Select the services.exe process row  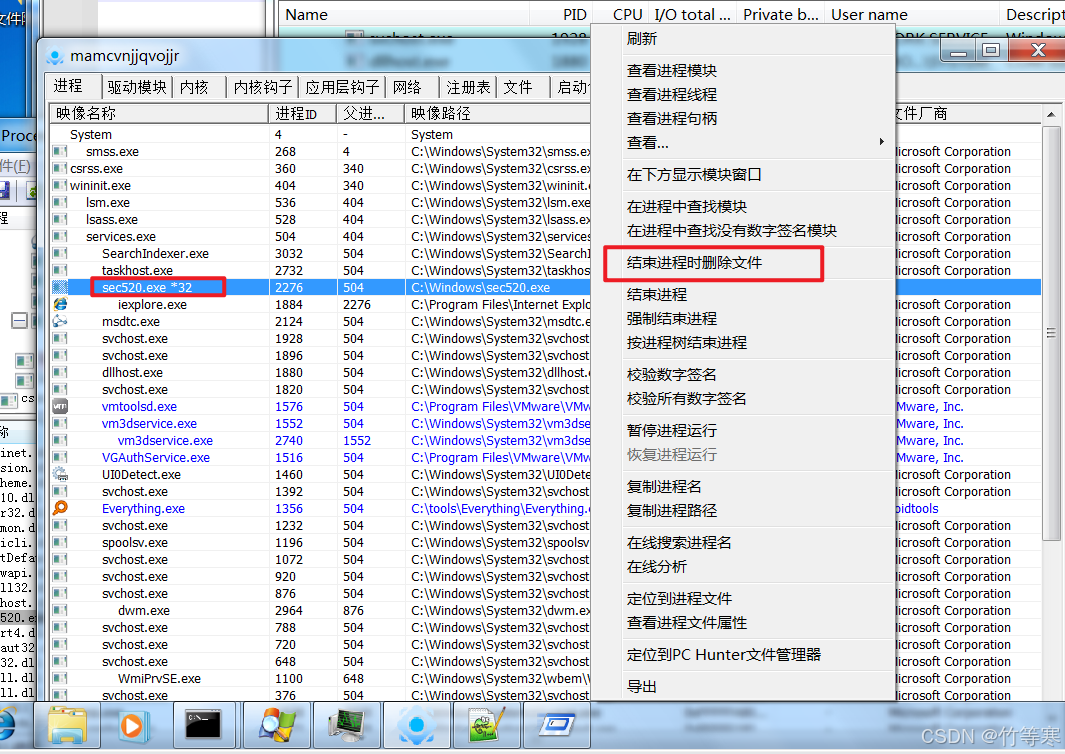pyautogui.click(x=121, y=237)
